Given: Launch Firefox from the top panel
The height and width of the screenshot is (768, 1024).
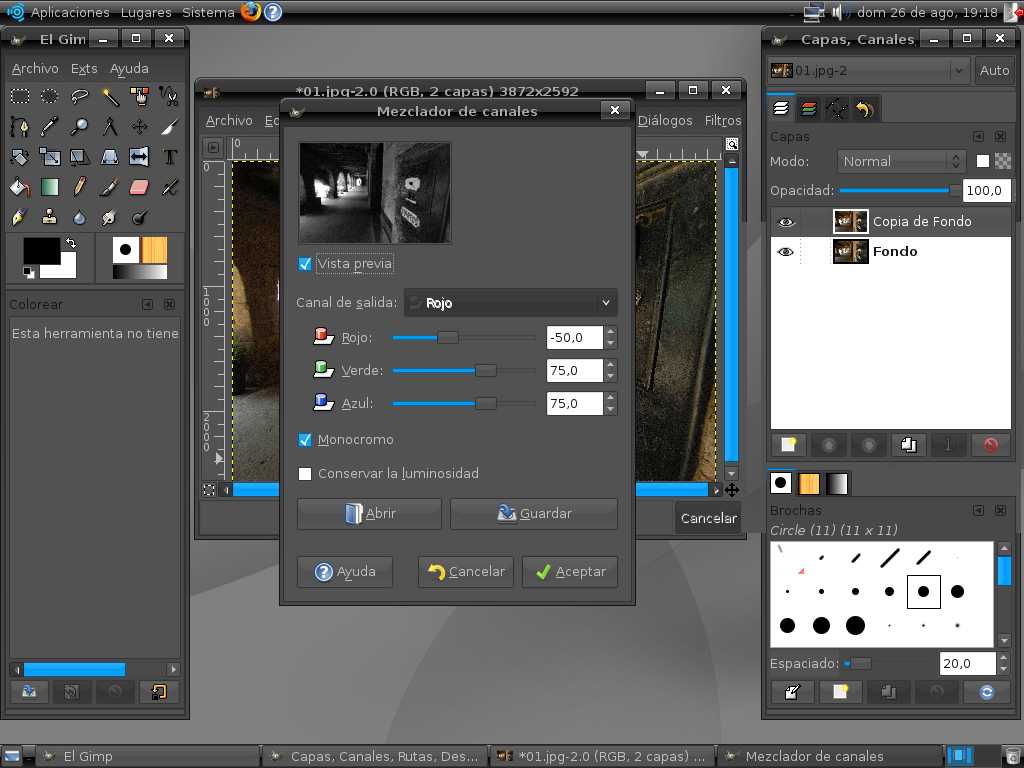Looking at the screenshot, I should tap(250, 12).
